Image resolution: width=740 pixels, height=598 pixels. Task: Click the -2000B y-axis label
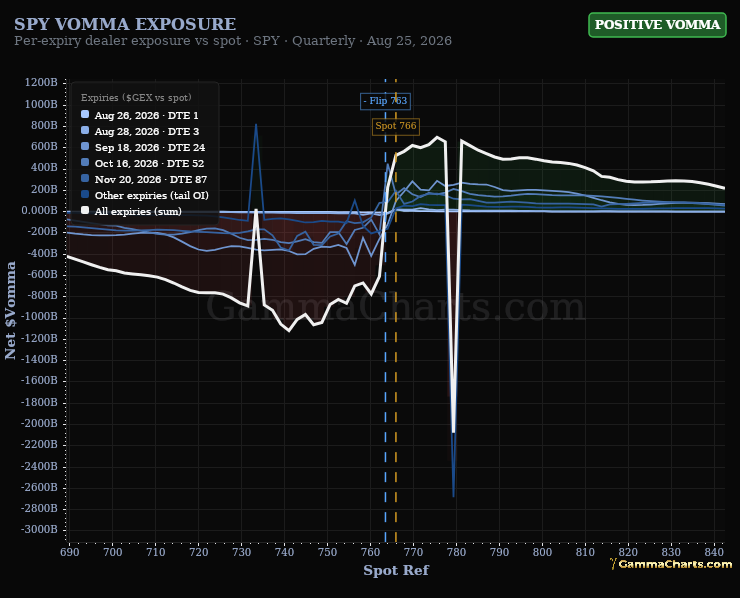click(x=39, y=423)
